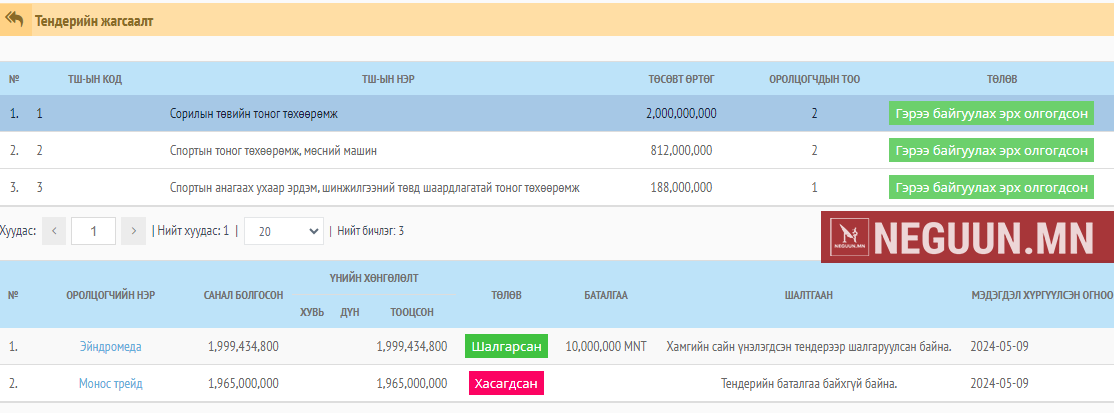Viewport: 1114px width, 413px height.
Task: Click the ОРОЛЦОГЧИЙН НЭР column header
Action: point(110,295)
